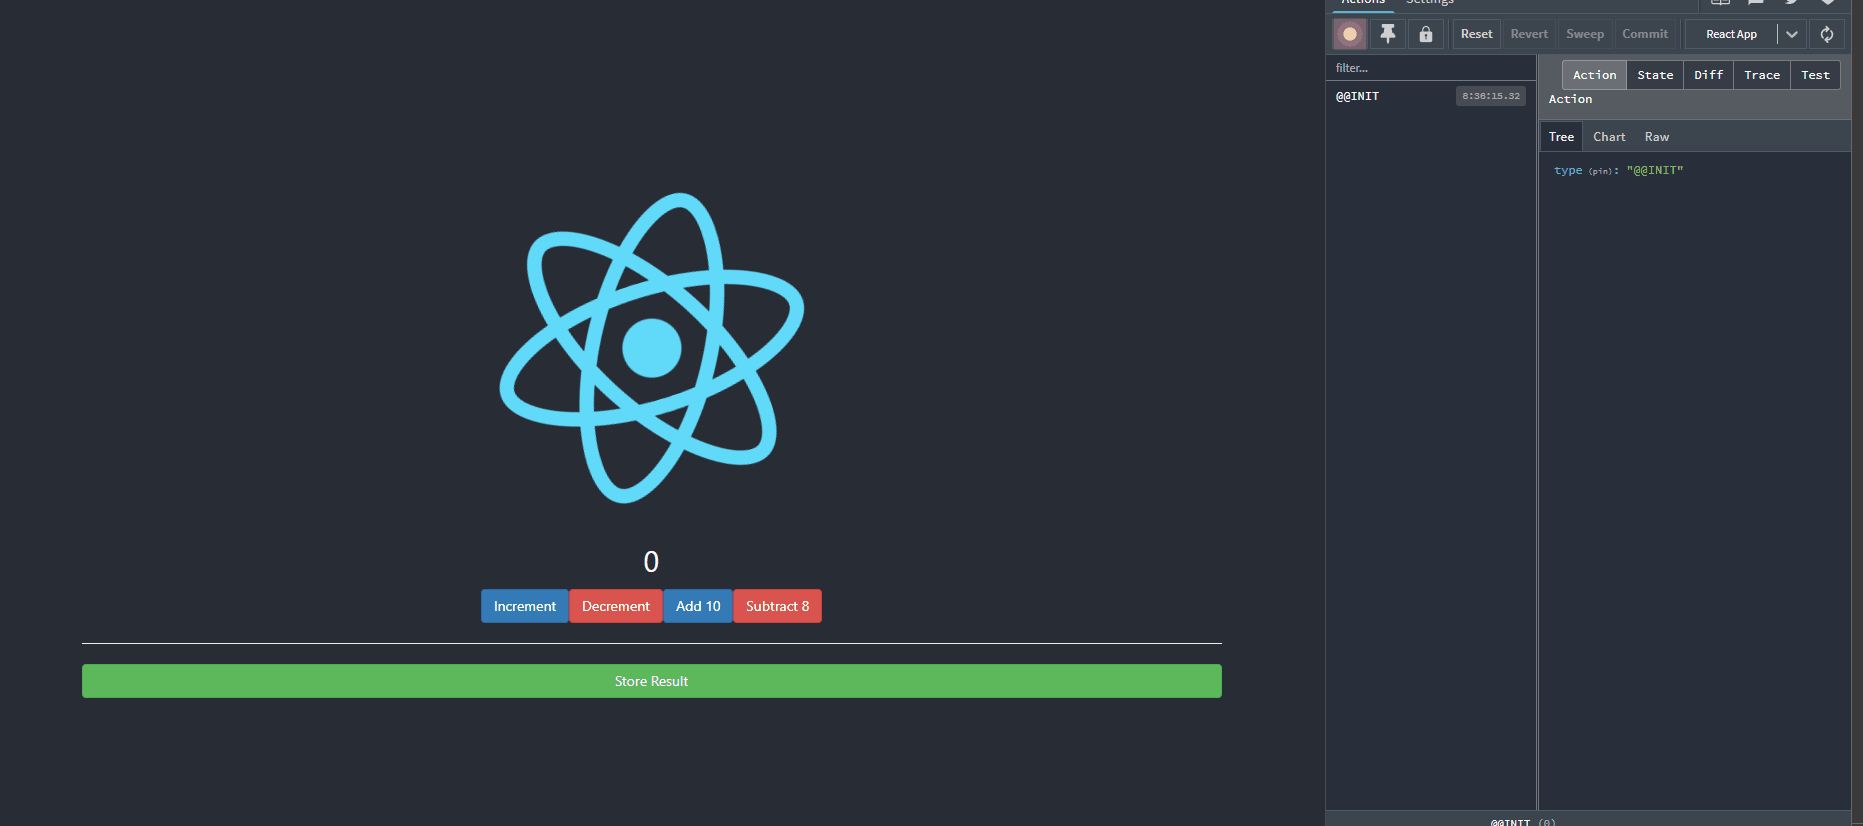Click the instance selector chevron arrow

1792,34
